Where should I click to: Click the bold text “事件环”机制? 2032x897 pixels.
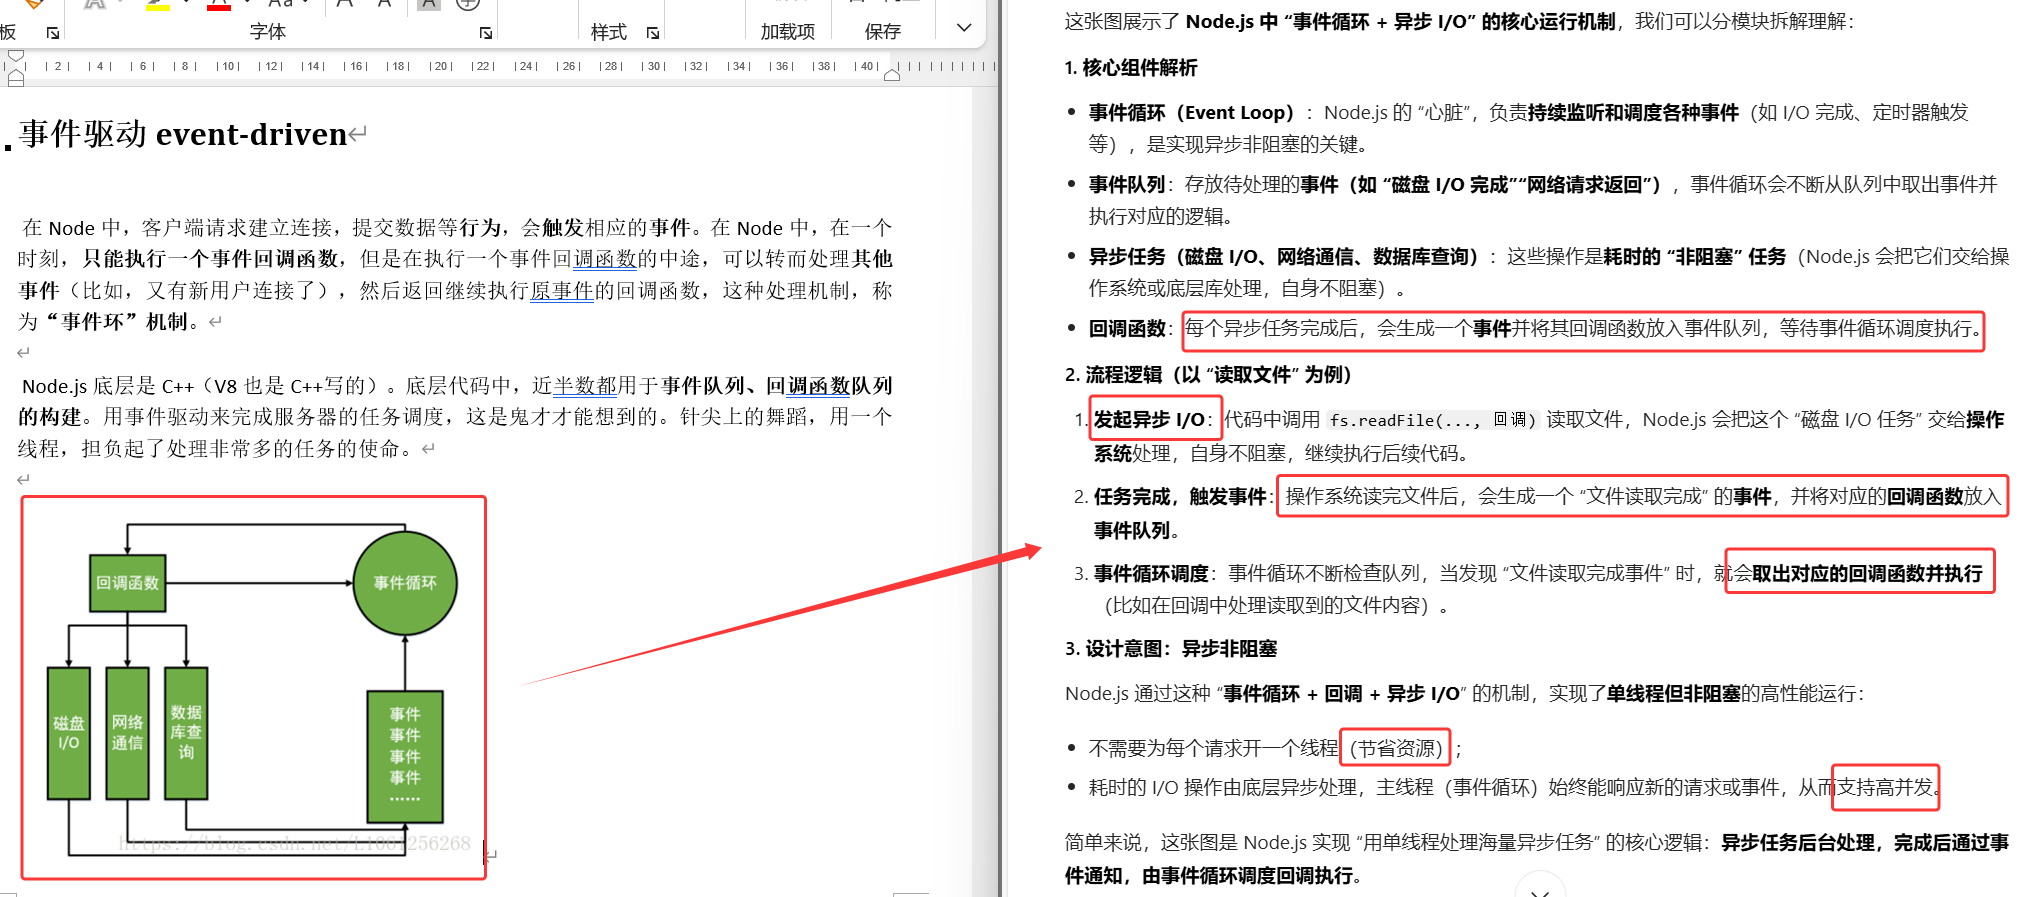point(117,322)
